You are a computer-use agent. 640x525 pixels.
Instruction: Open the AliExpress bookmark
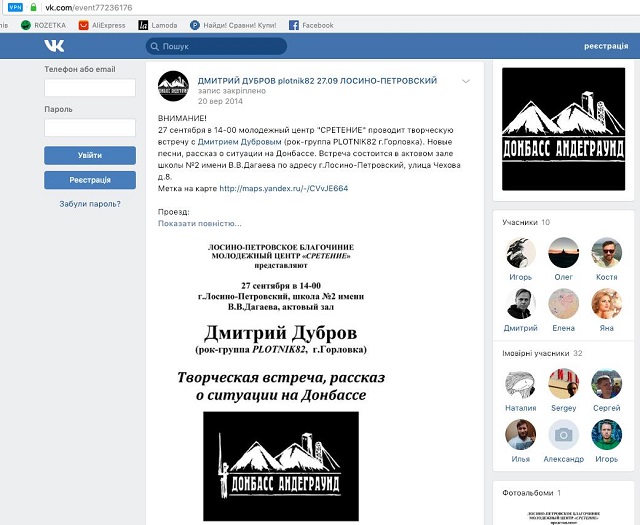tap(102, 25)
